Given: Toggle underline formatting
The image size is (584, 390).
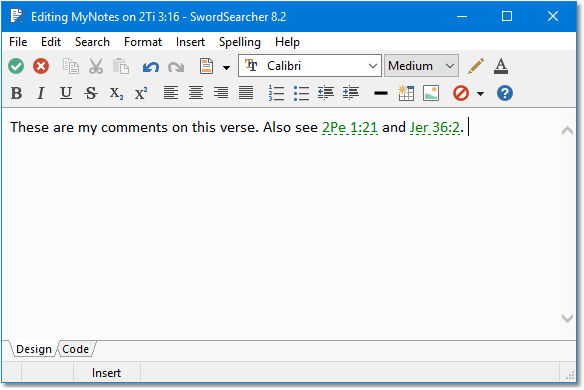Looking at the screenshot, I should coord(66,93).
